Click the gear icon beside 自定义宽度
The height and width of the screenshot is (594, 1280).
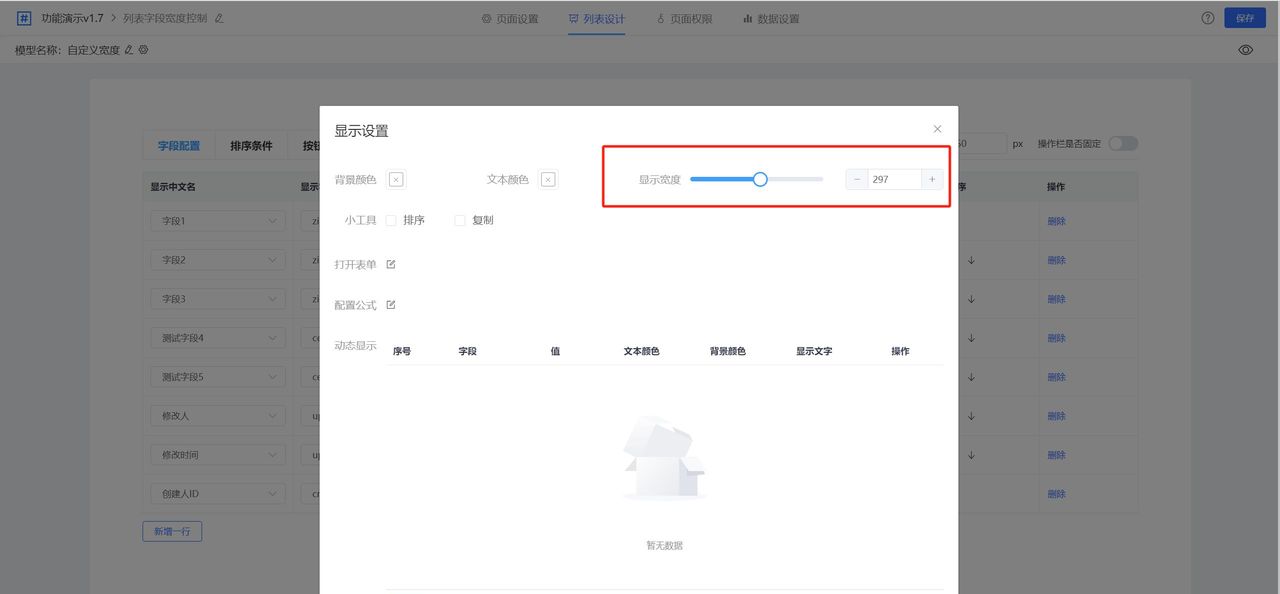[x=142, y=49]
